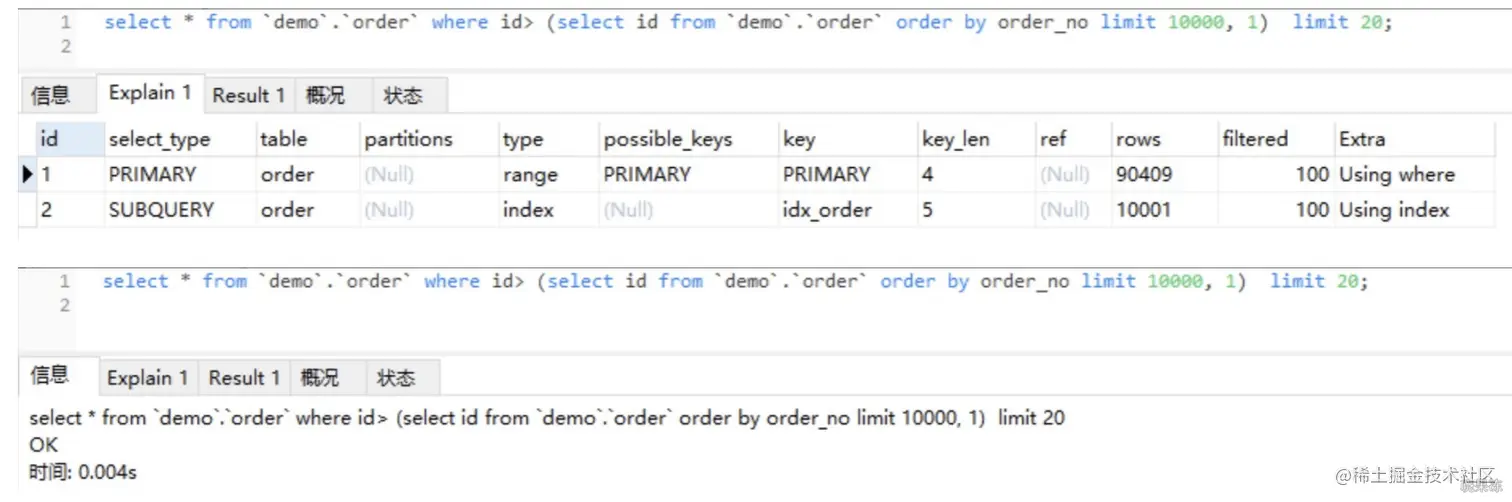Switch to Result 1 tab in upper panel
This screenshot has height=502, width=1512.
coord(249,96)
